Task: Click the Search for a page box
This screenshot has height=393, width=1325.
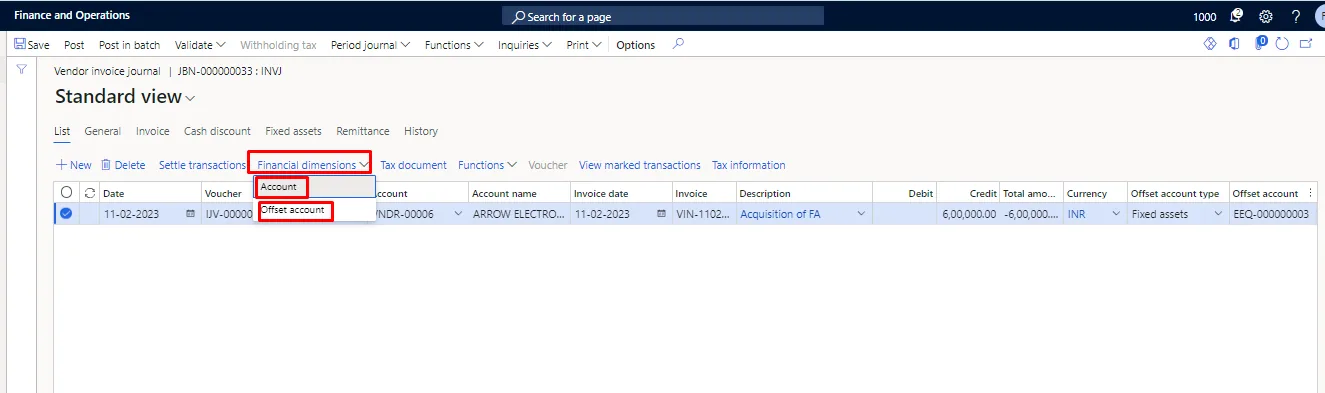Action: (x=663, y=16)
